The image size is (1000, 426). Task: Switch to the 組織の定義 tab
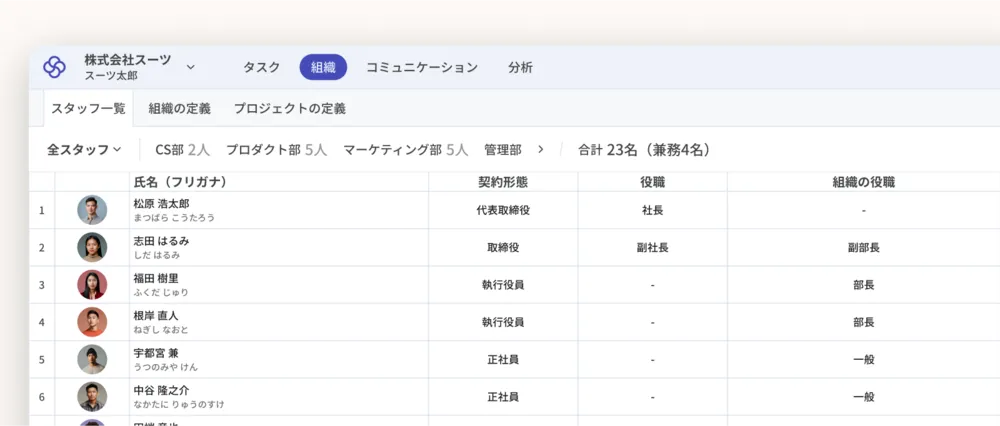tap(179, 108)
